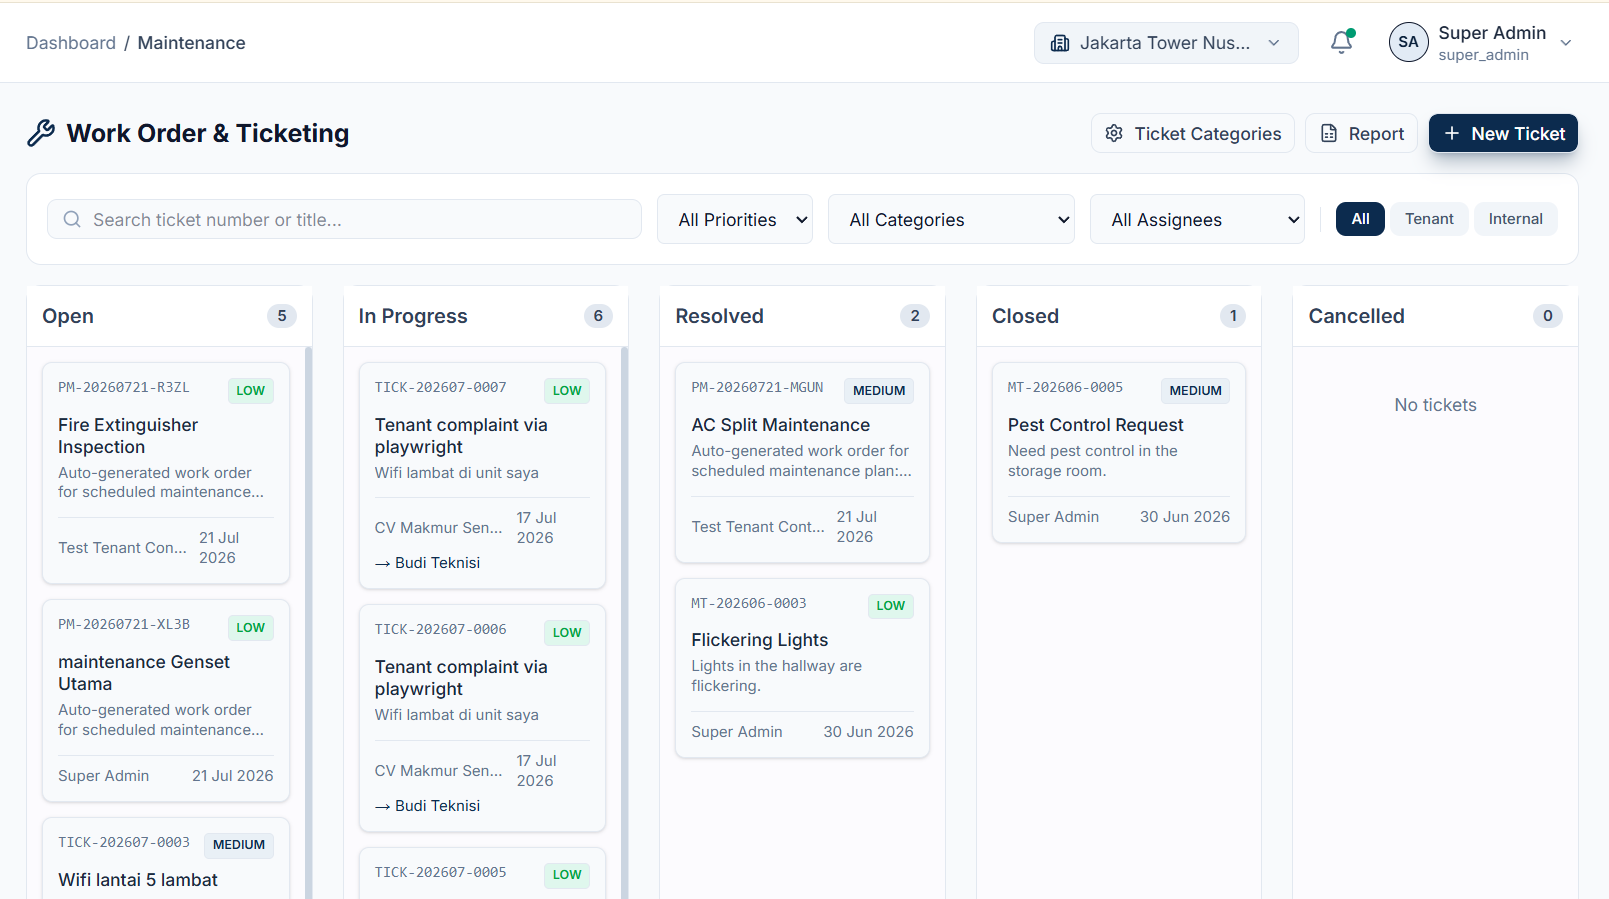
Task: Open the Report page
Action: (x=1361, y=133)
